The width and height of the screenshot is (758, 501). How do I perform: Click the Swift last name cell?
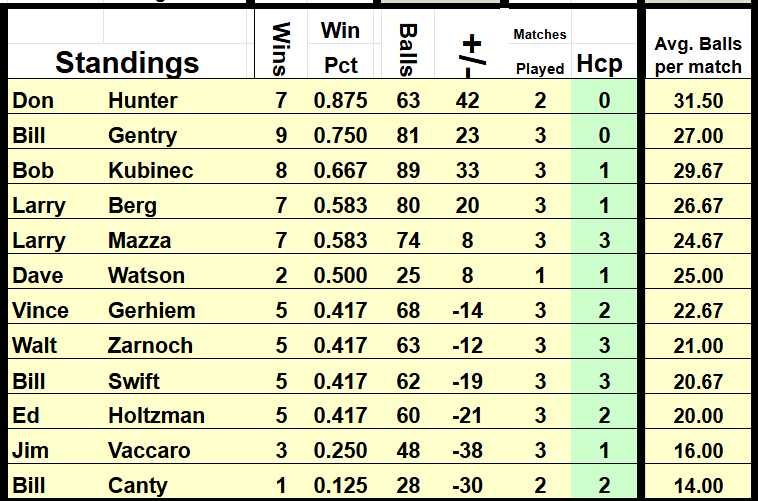coord(134,381)
